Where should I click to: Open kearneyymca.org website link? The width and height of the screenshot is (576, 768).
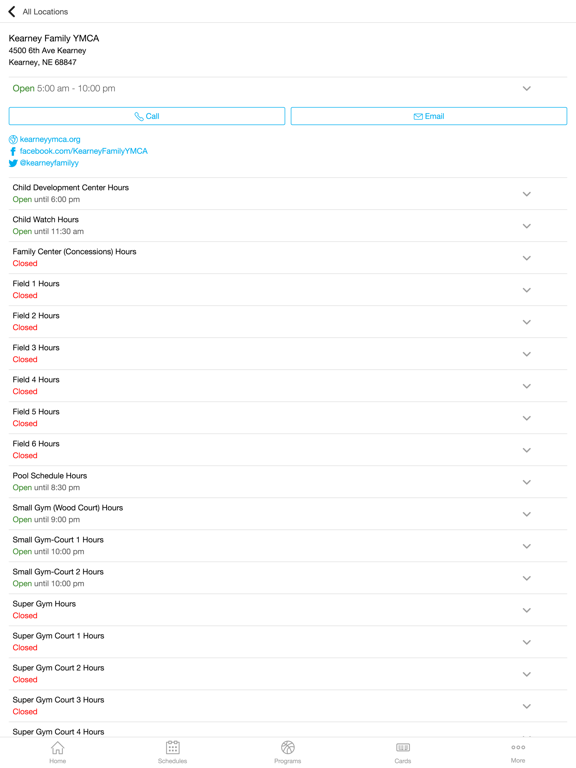pos(50,139)
